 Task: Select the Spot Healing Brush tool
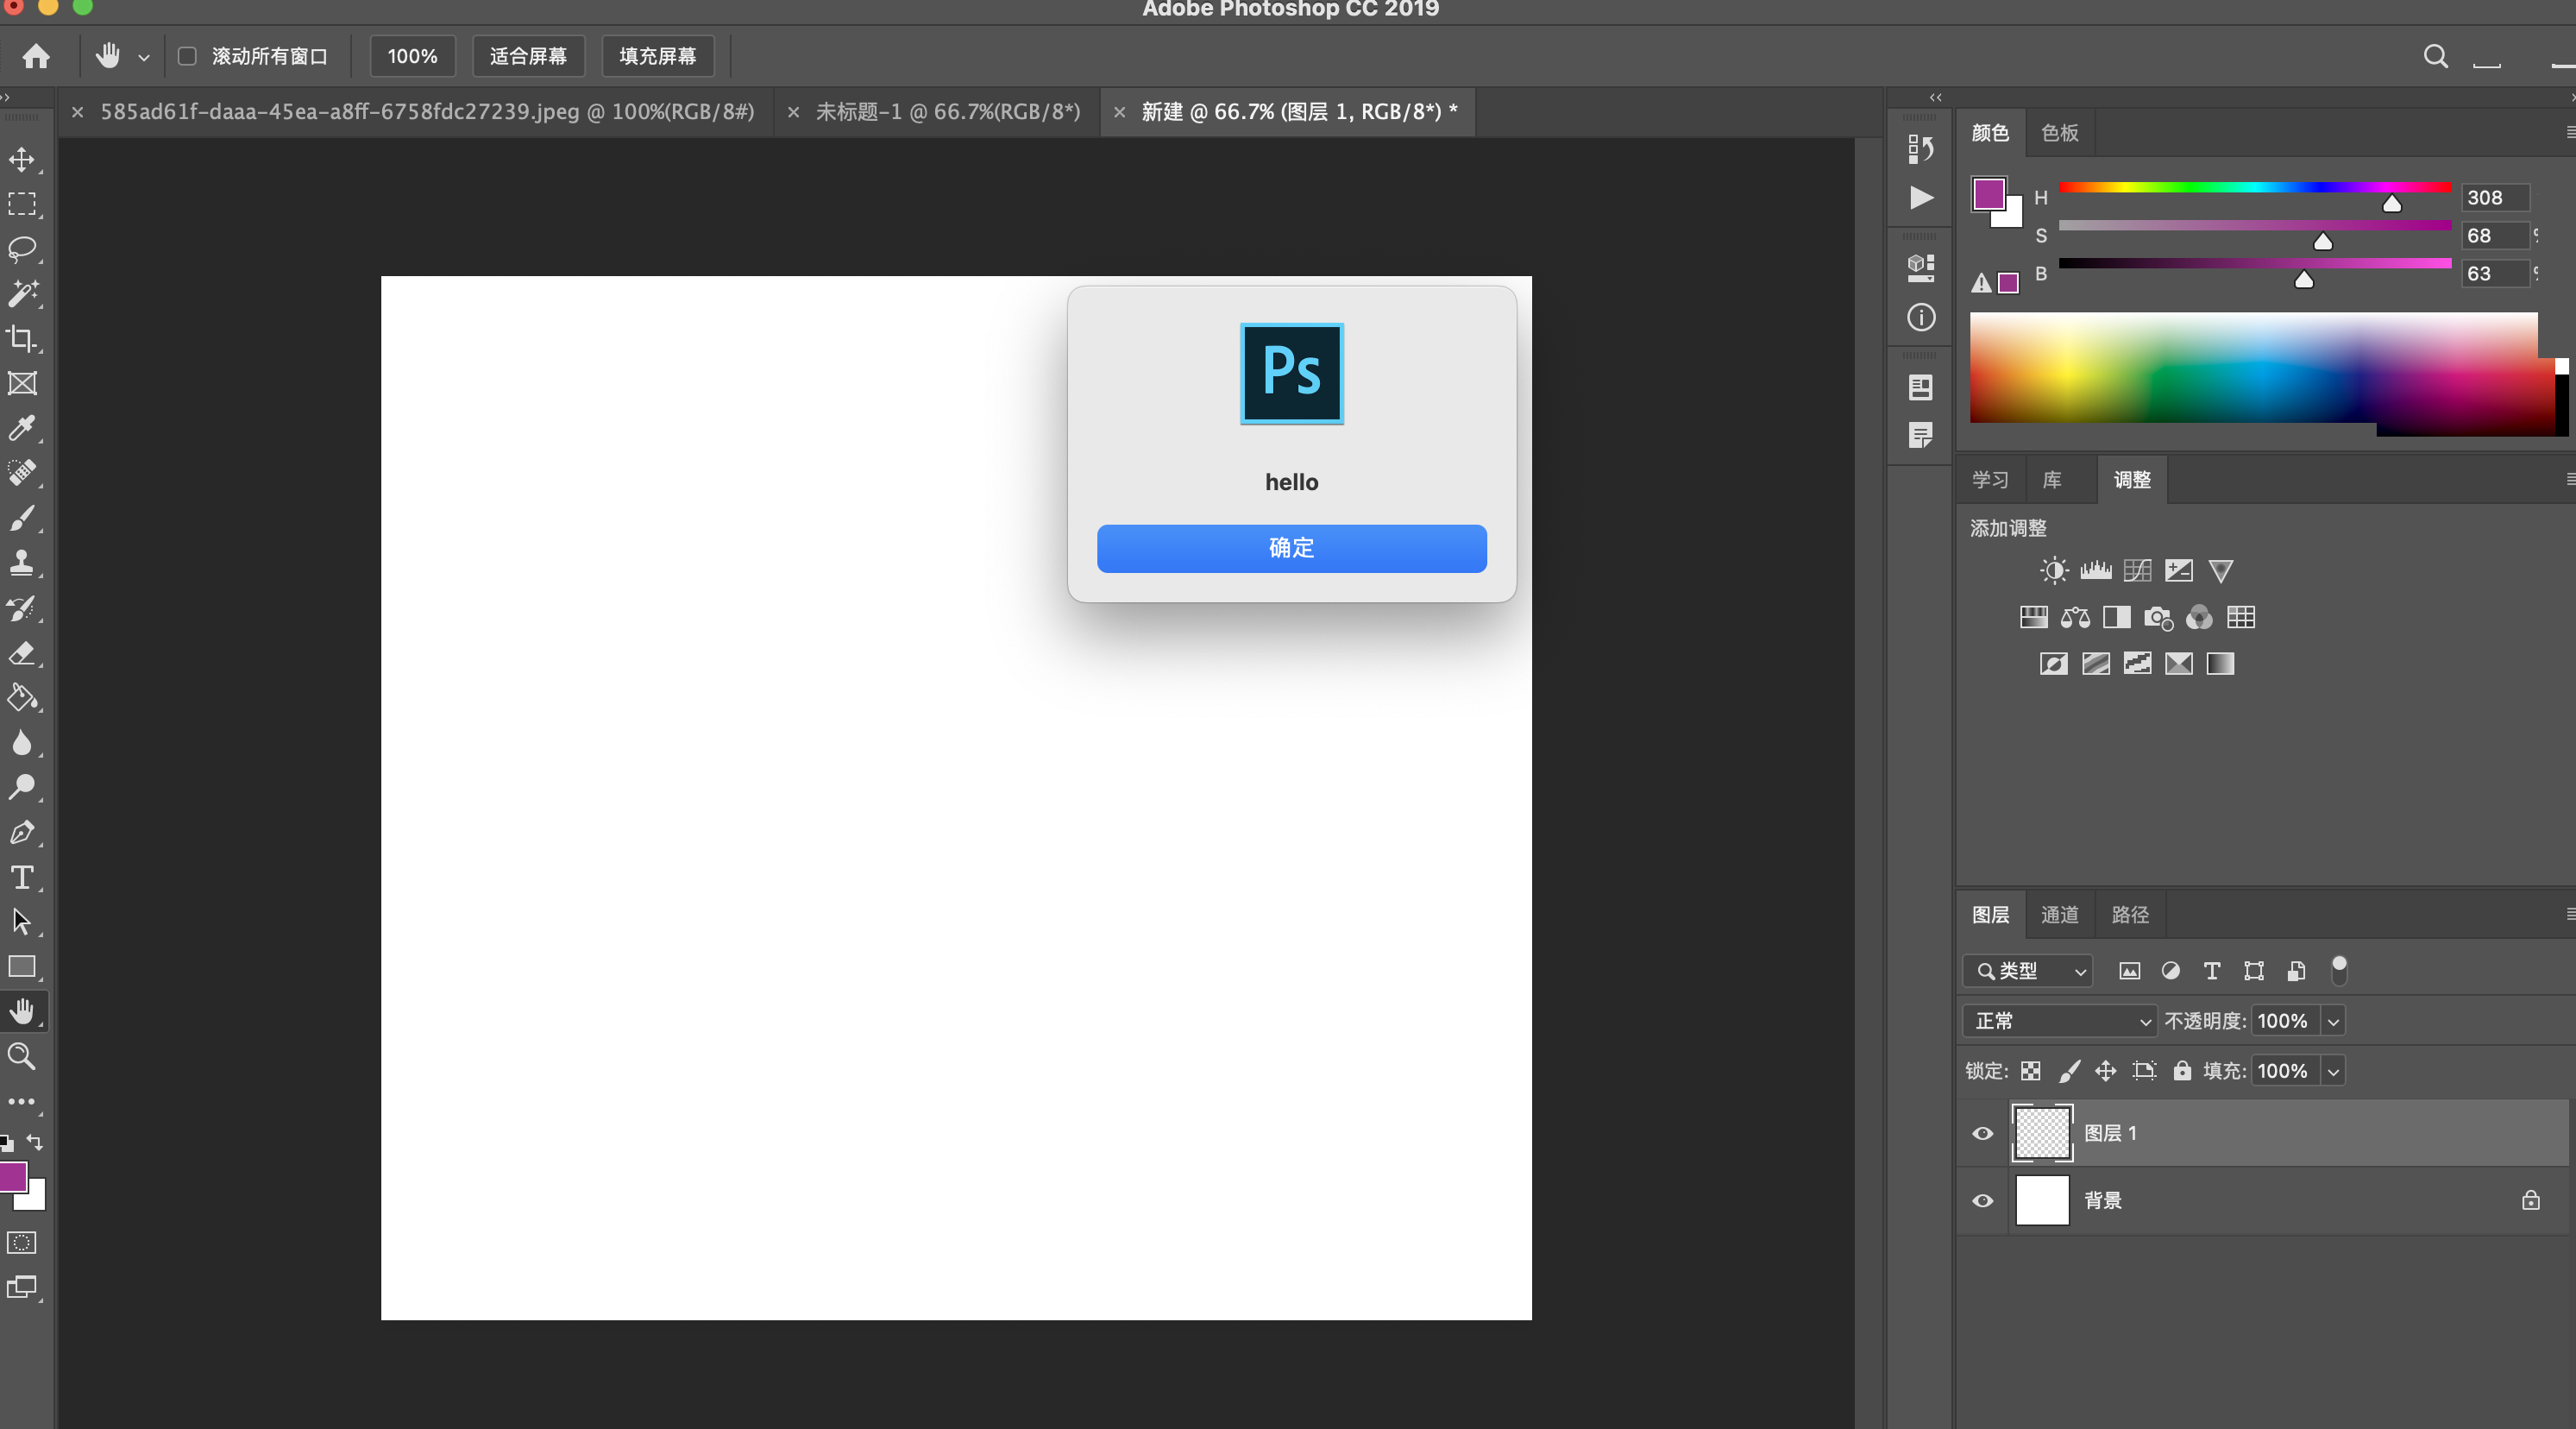(22, 473)
